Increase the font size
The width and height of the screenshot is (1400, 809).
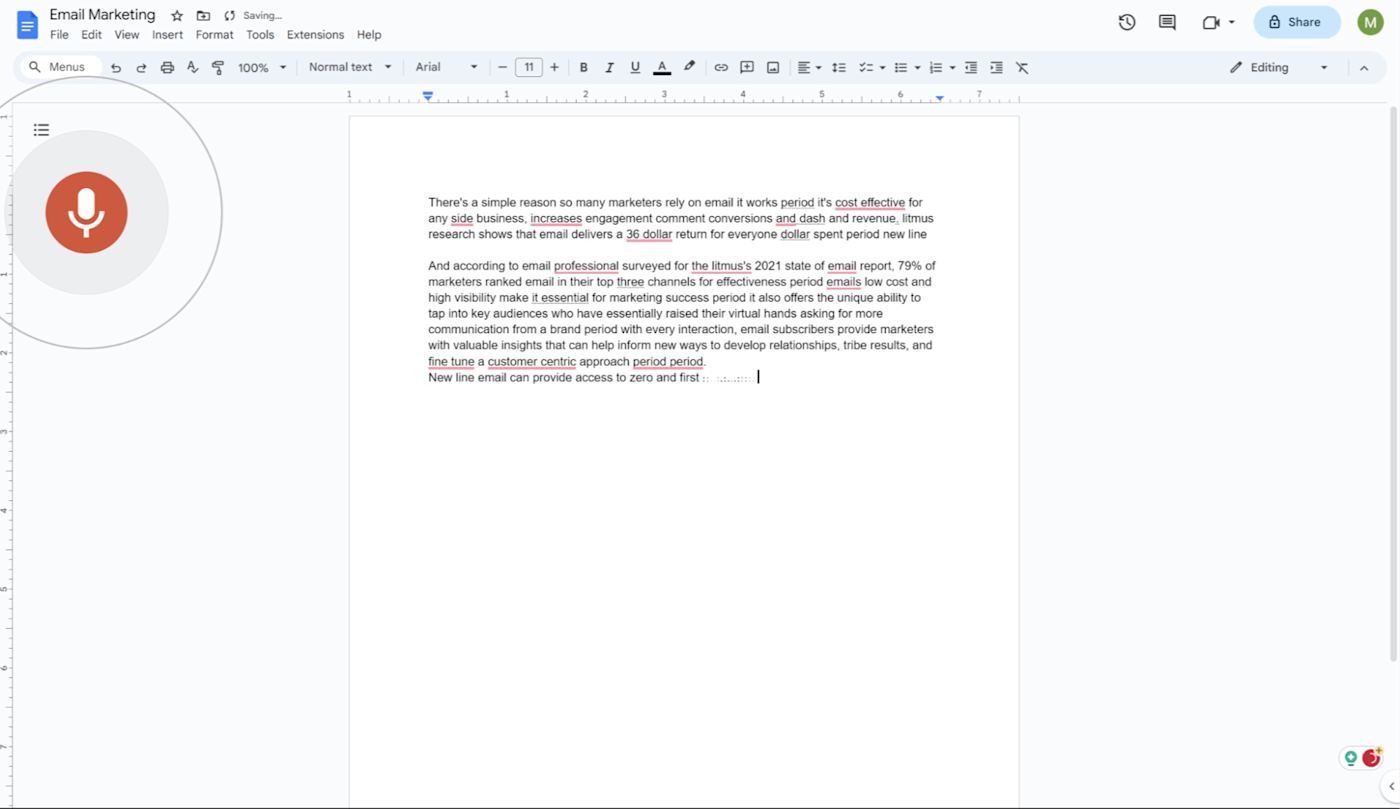click(555, 68)
